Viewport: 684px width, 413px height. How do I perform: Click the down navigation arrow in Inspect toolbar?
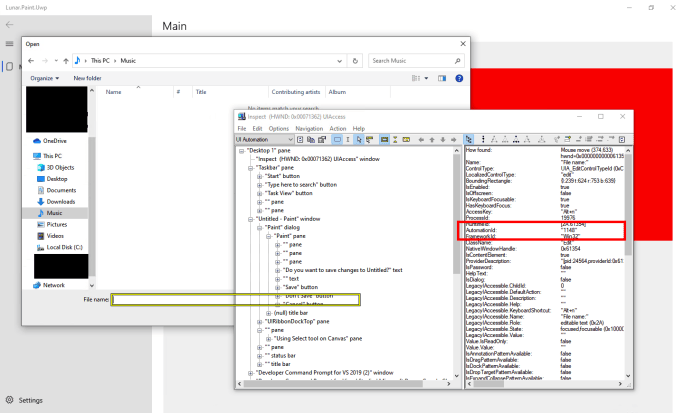443,140
